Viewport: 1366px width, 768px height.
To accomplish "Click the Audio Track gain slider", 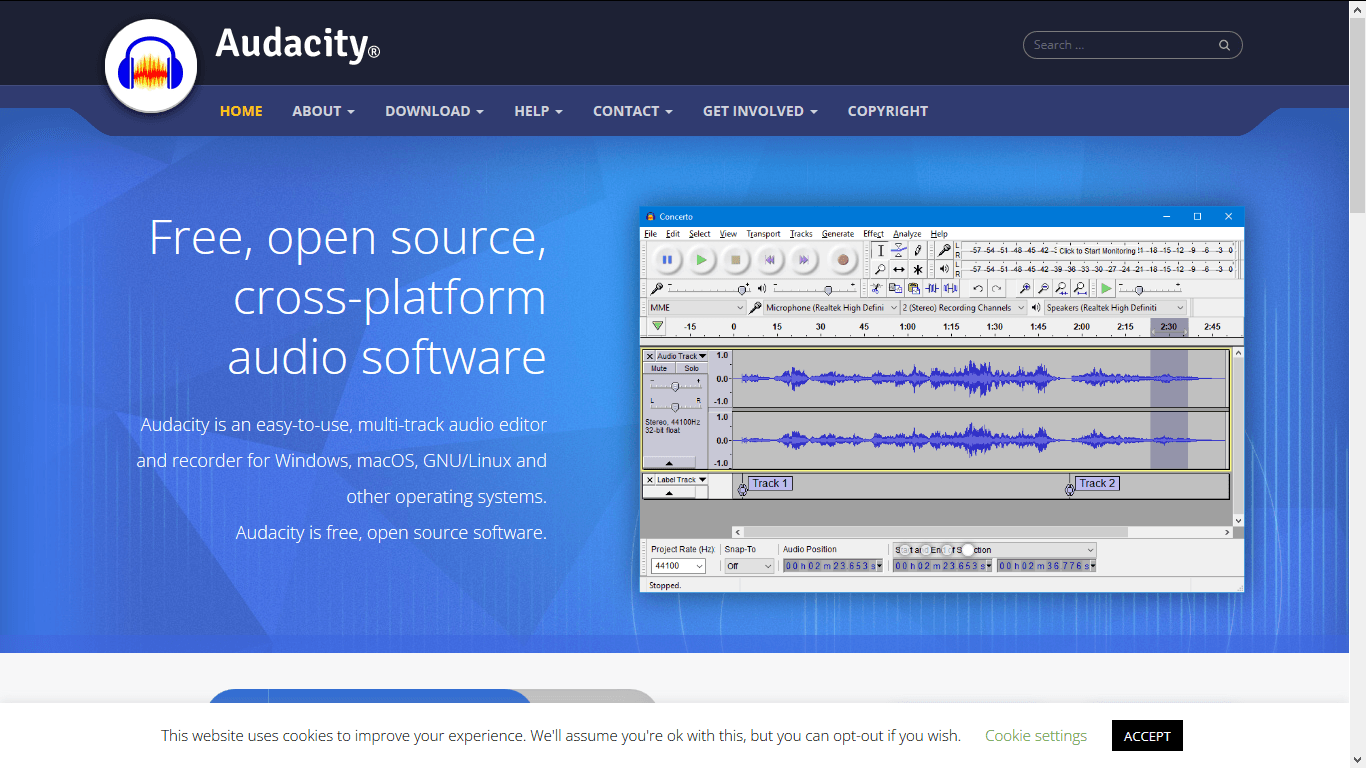I will click(675, 385).
